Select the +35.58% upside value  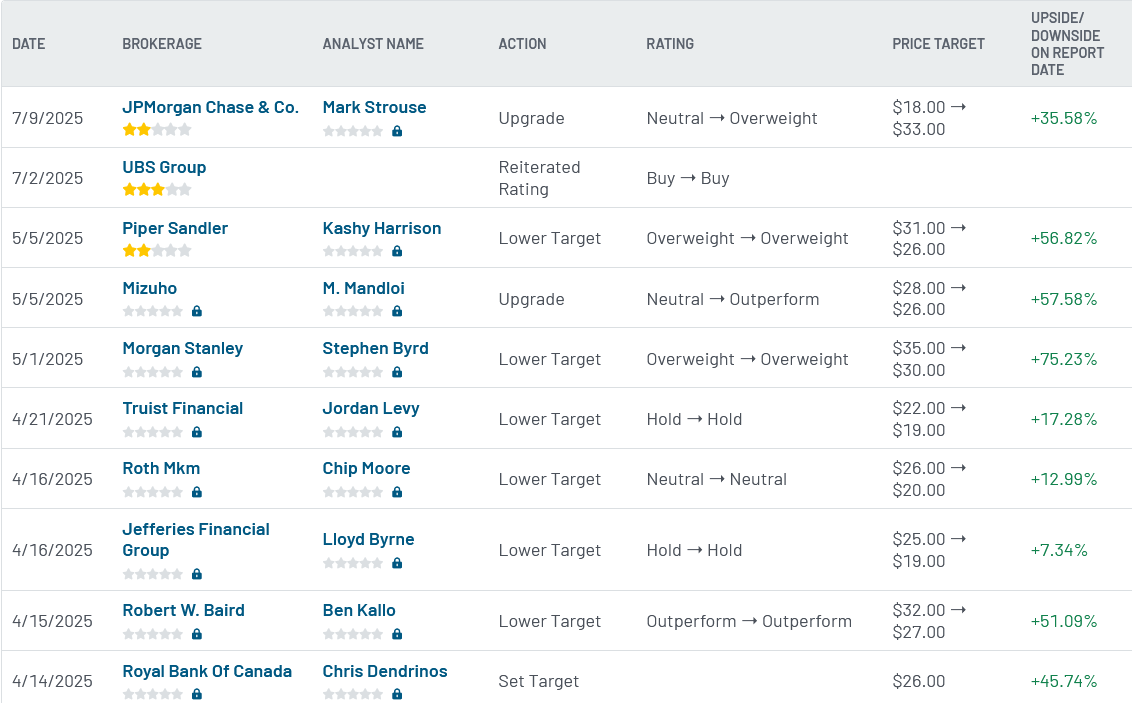pos(1063,118)
